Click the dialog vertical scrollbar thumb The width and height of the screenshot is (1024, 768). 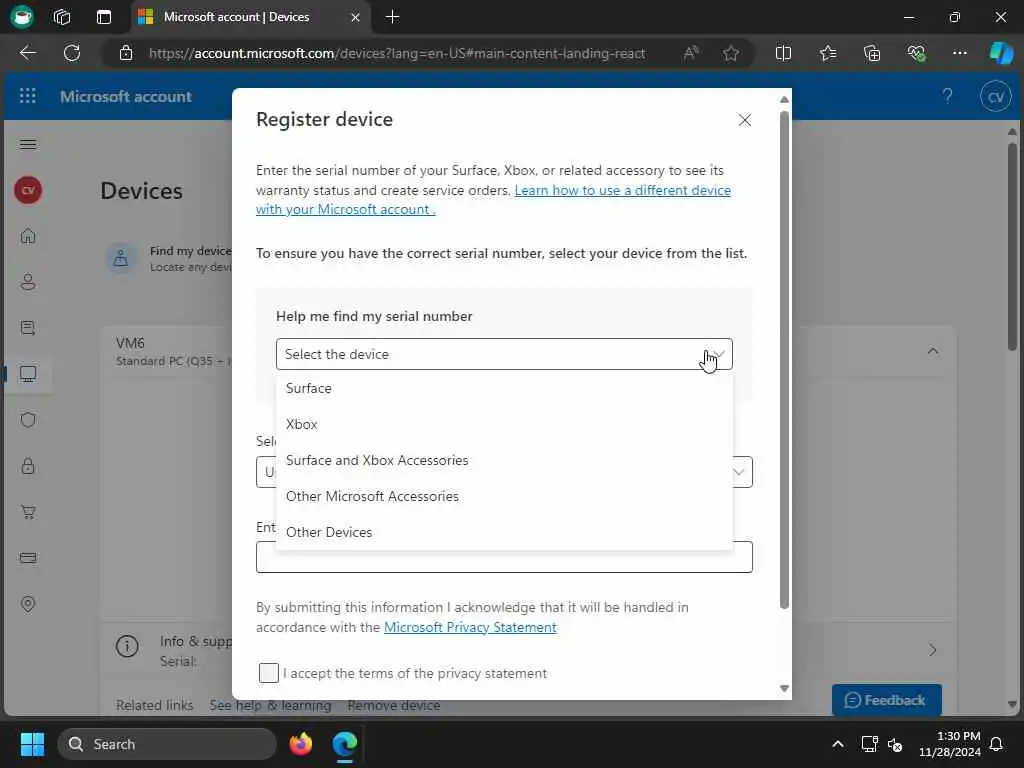click(784, 360)
